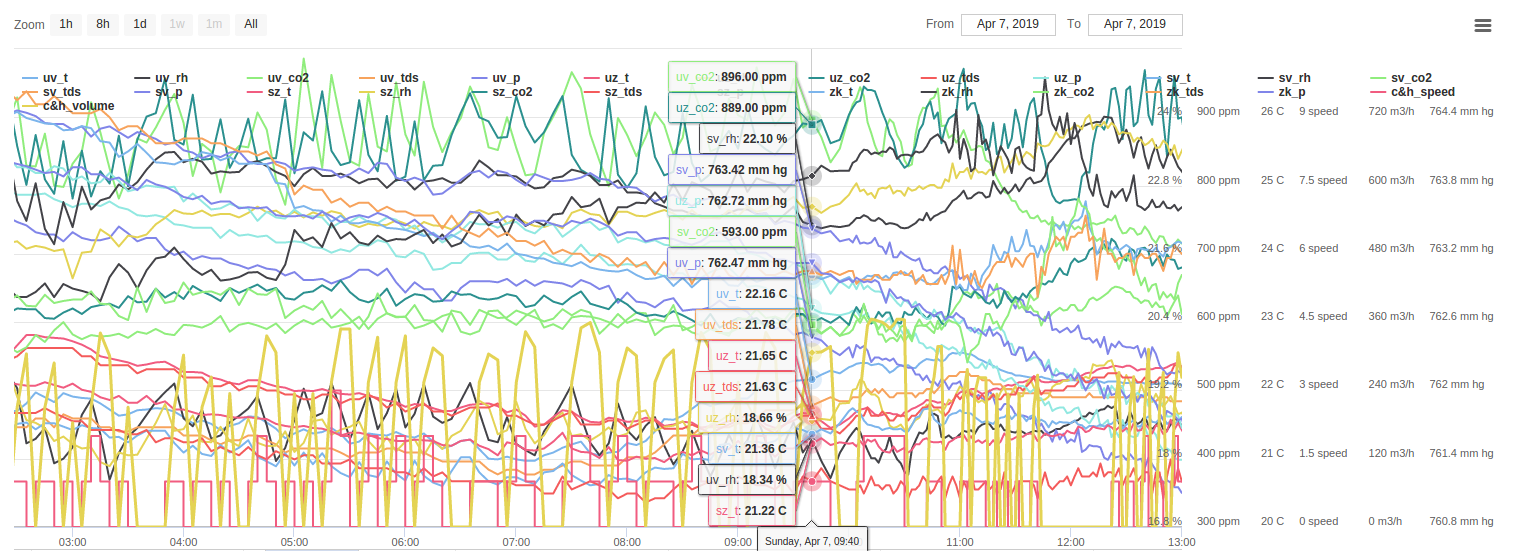Toggle sv_co2 legend item
Image resolution: width=1519 pixels, height=551 pixels.
[1400, 77]
